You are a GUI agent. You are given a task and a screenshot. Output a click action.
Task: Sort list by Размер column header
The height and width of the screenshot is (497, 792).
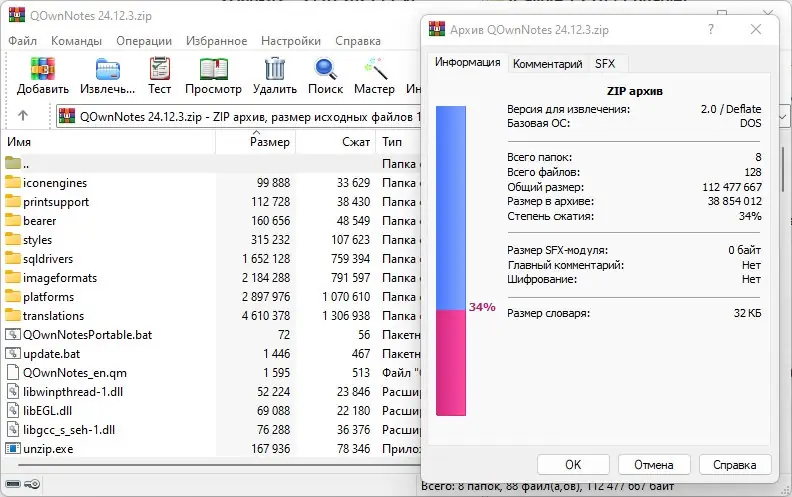[256, 142]
